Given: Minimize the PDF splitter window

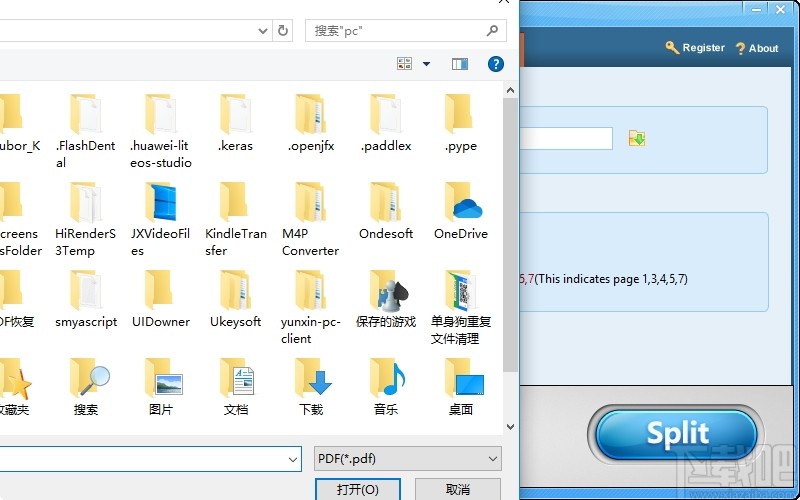Looking at the screenshot, I should pos(757,9).
